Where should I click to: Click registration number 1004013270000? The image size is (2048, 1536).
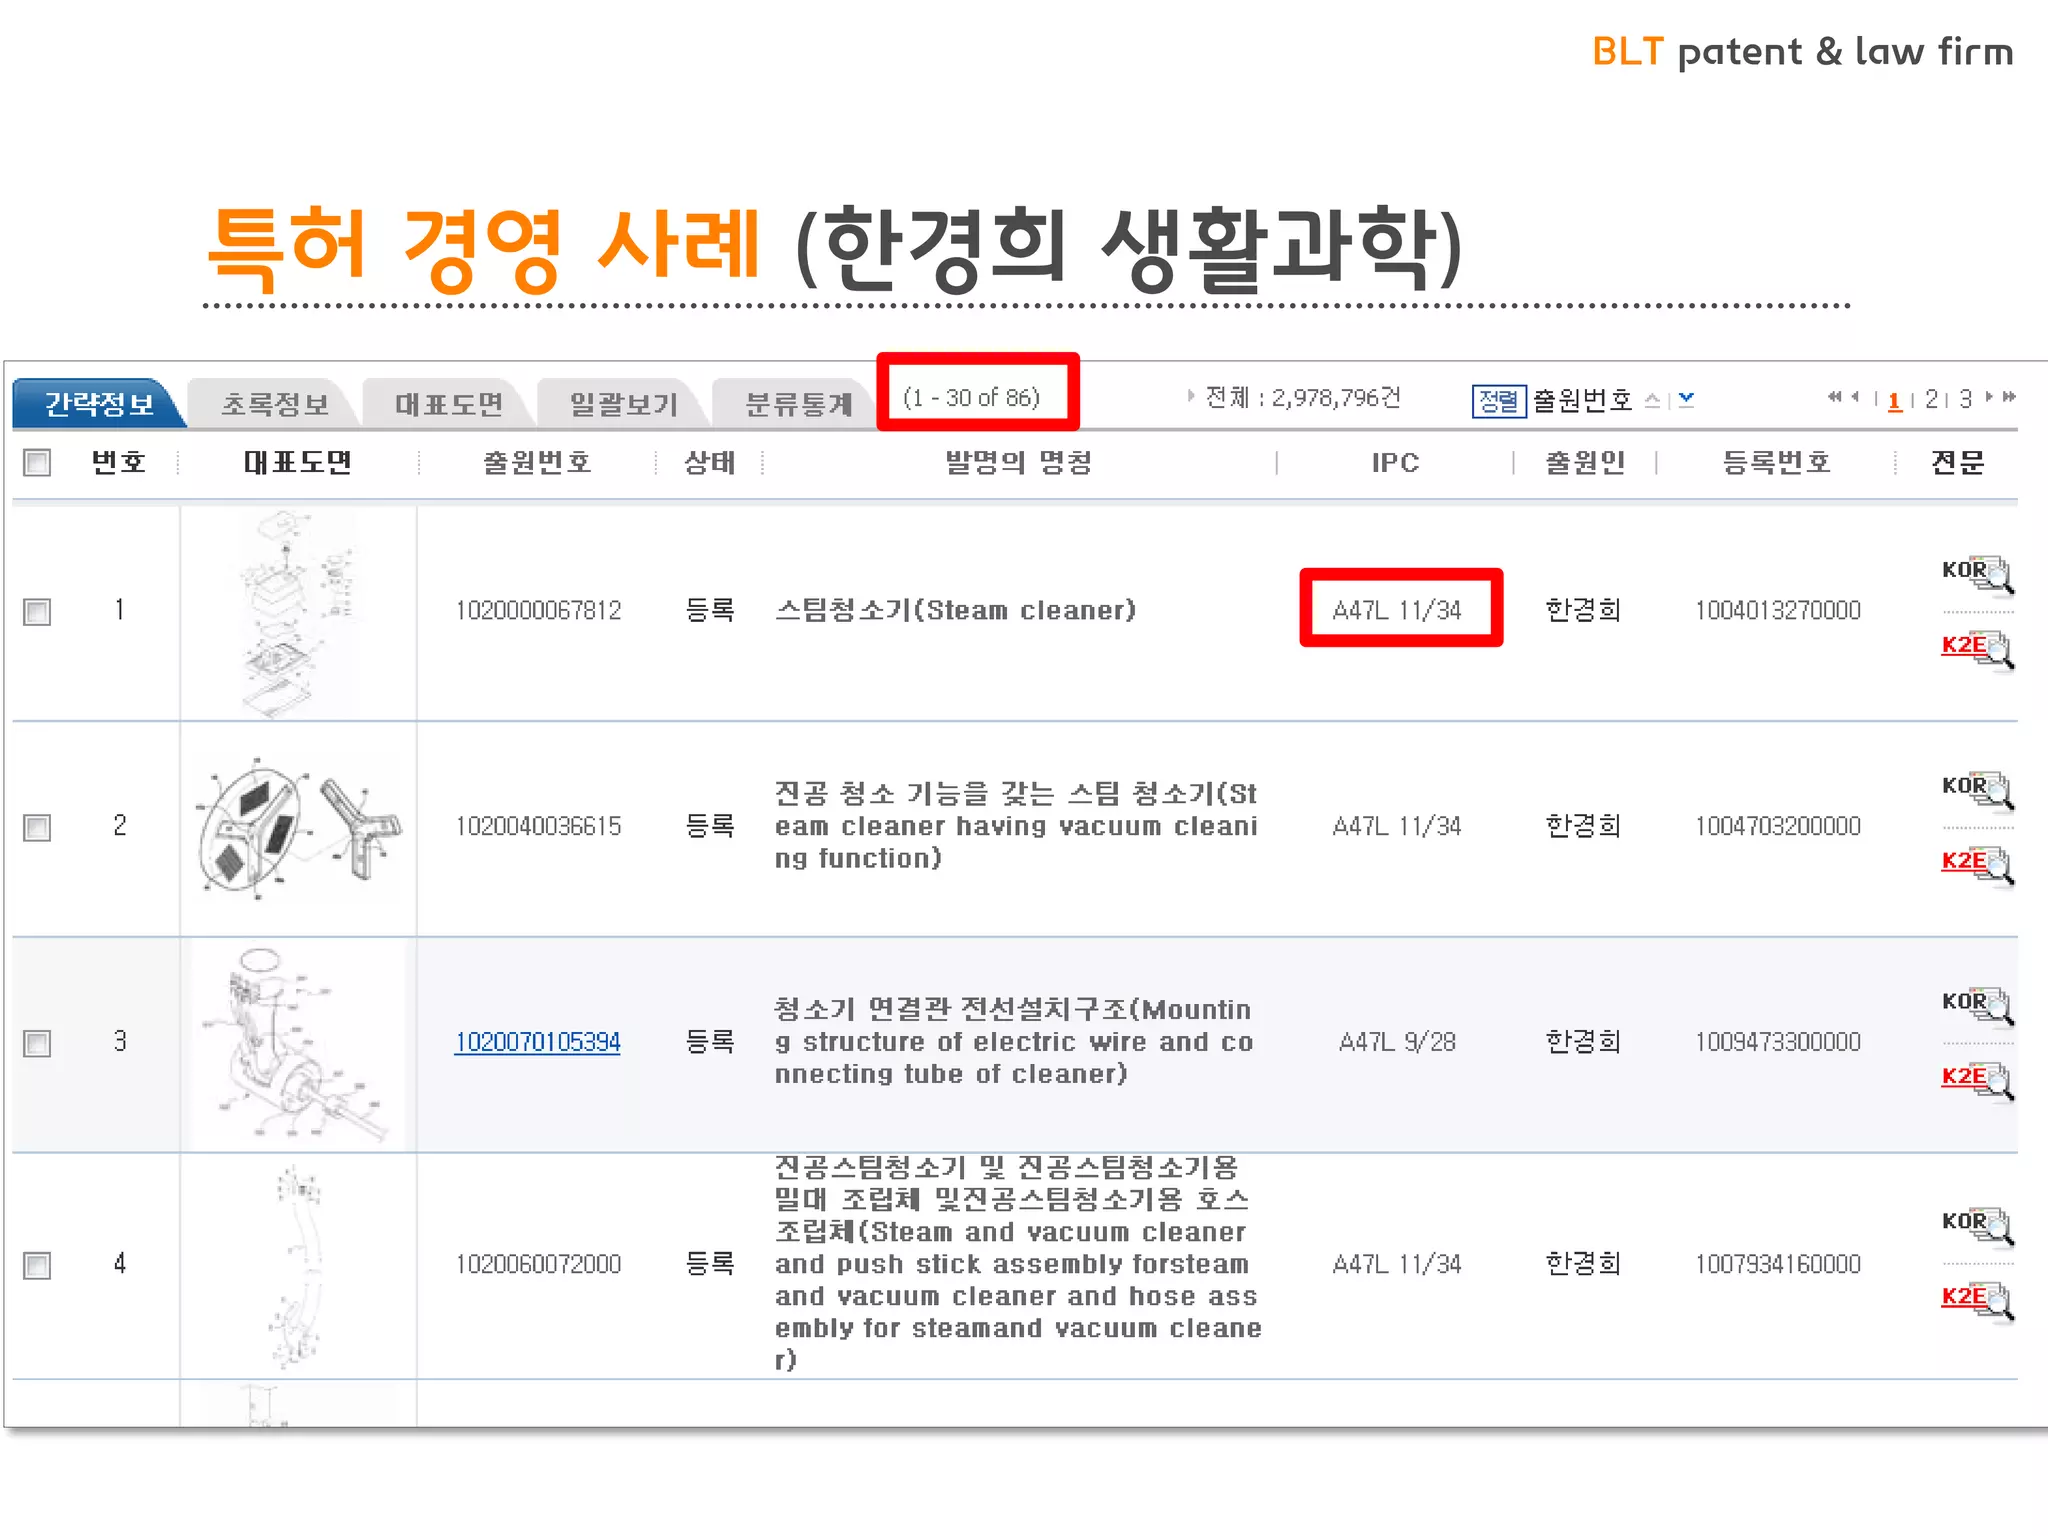pyautogui.click(x=1777, y=610)
